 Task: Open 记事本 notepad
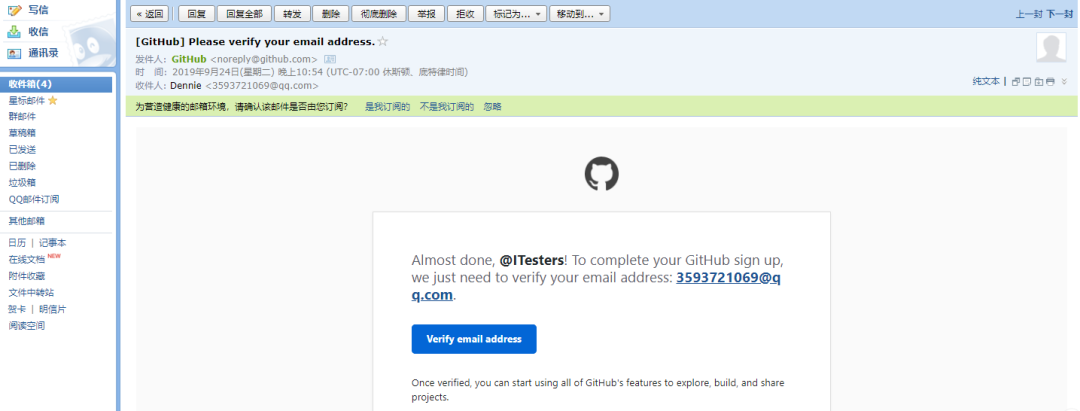pyautogui.click(x=52, y=243)
